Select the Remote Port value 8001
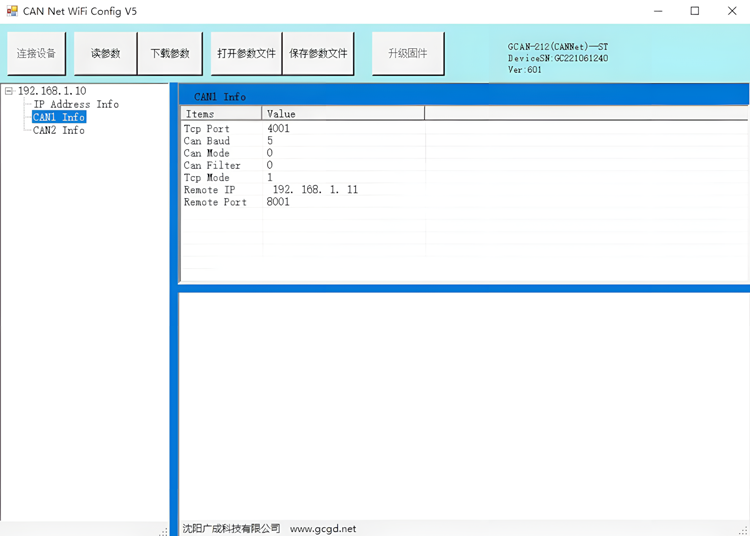This screenshot has height=536, width=750. click(x=279, y=202)
